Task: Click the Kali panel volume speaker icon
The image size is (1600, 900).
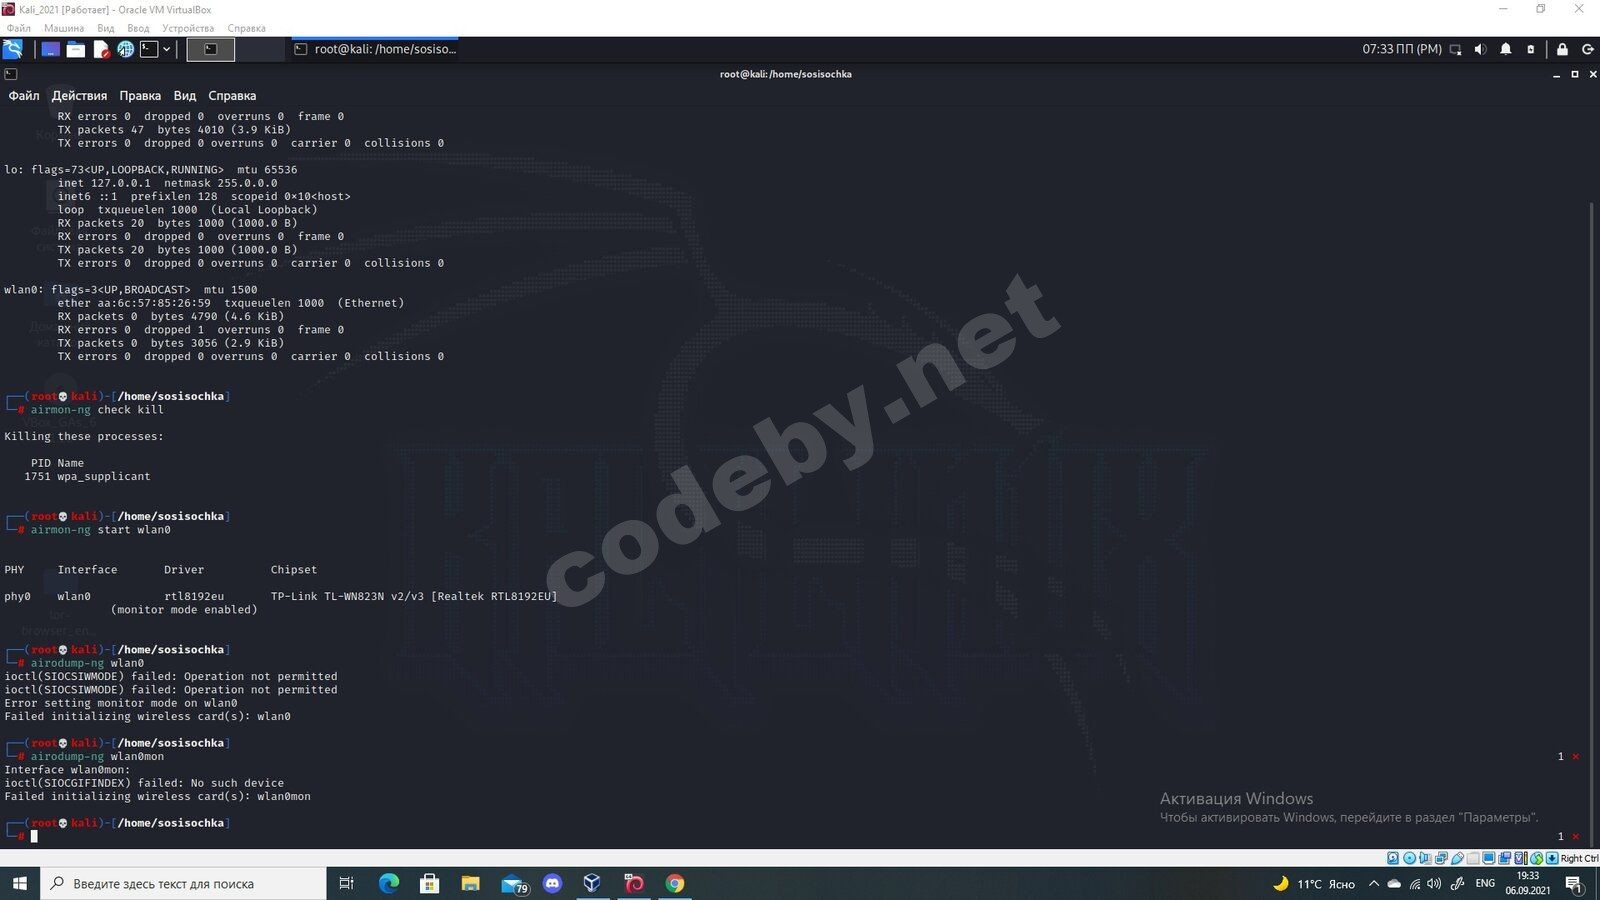Action: (x=1481, y=49)
